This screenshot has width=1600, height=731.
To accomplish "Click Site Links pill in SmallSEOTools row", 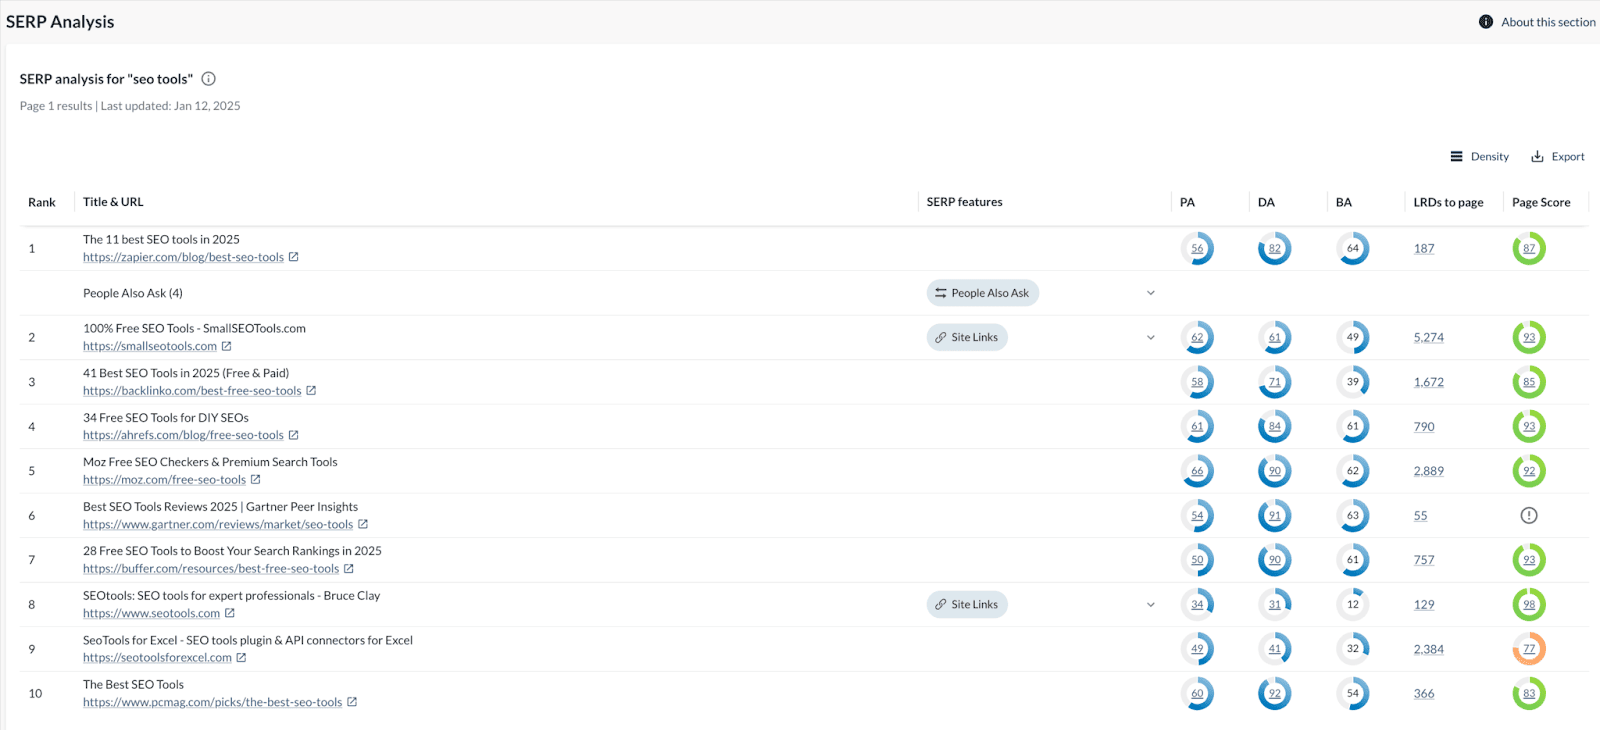I will click(x=967, y=338).
